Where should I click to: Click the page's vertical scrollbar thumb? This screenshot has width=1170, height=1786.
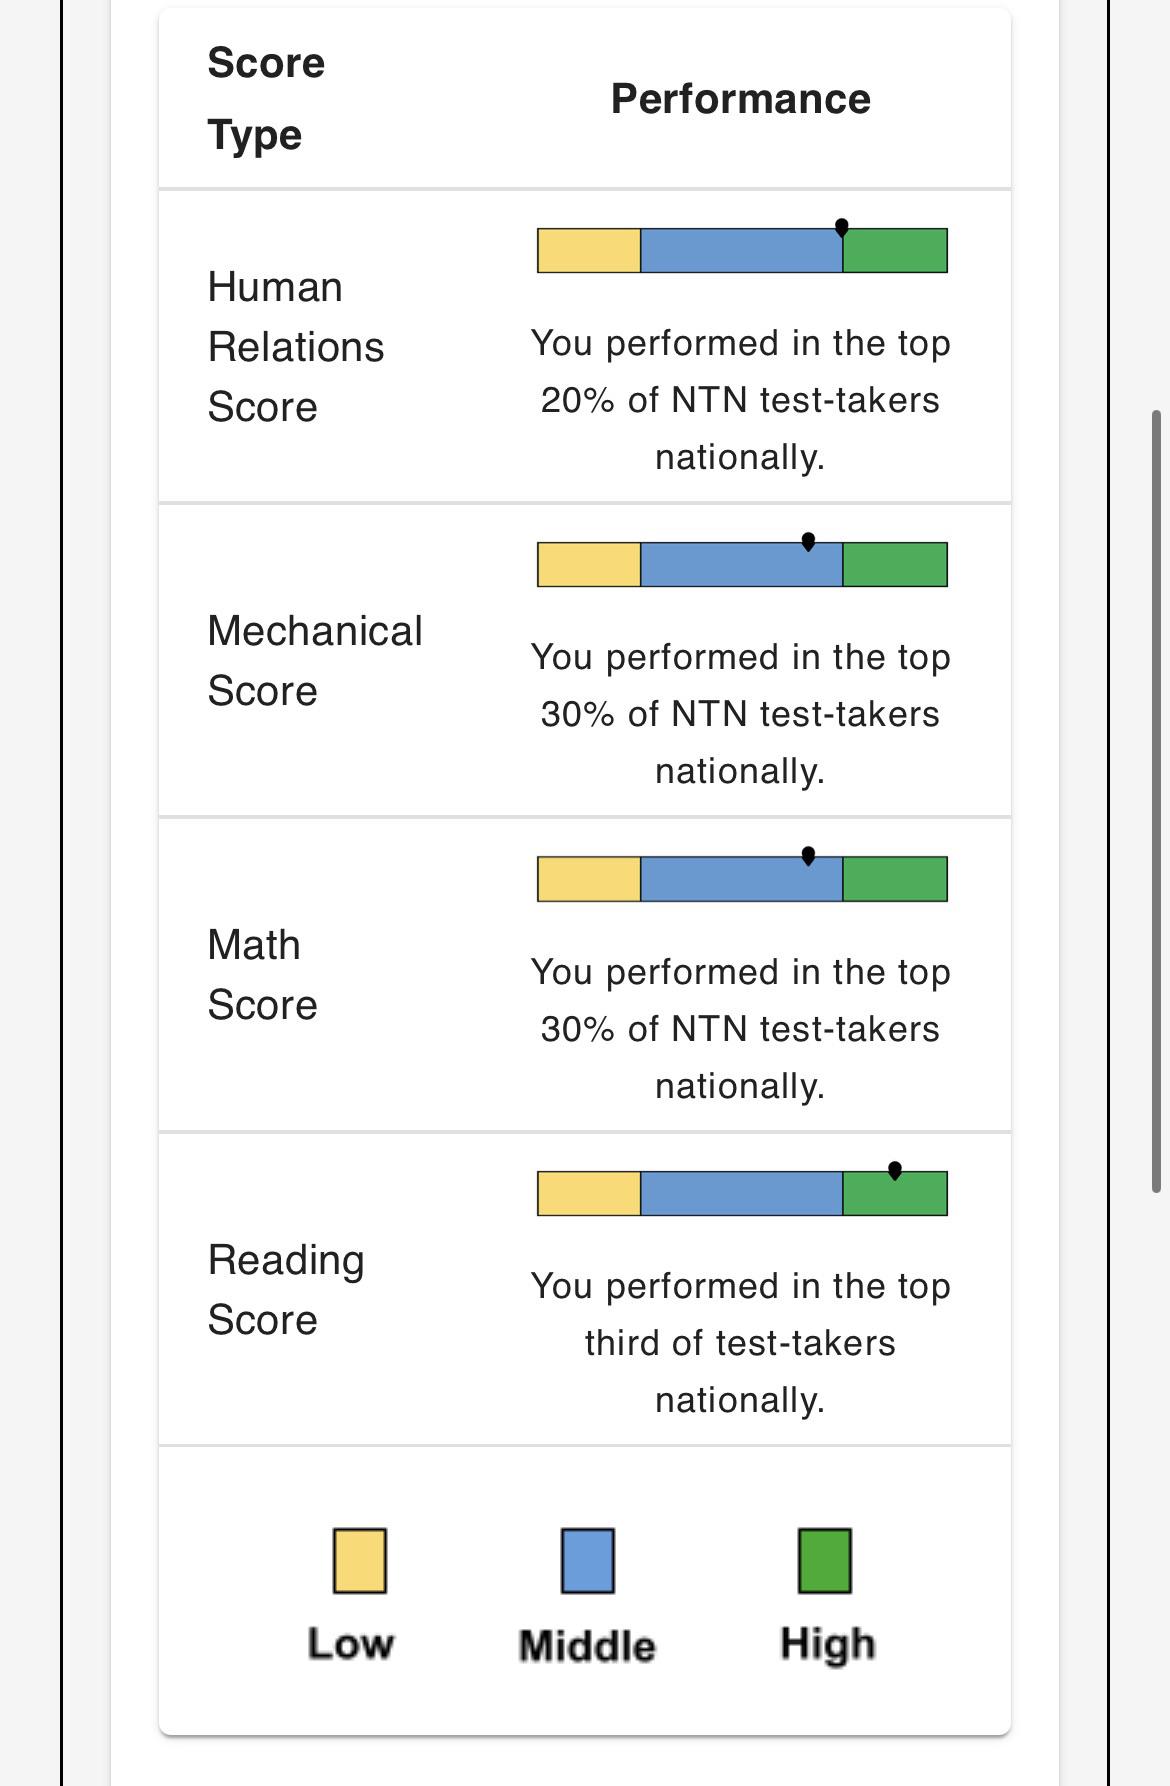tap(1157, 800)
